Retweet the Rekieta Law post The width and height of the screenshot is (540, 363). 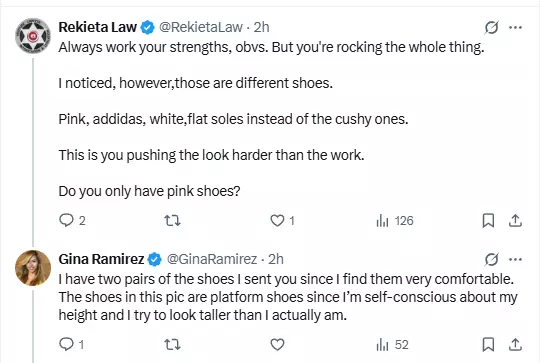172,220
